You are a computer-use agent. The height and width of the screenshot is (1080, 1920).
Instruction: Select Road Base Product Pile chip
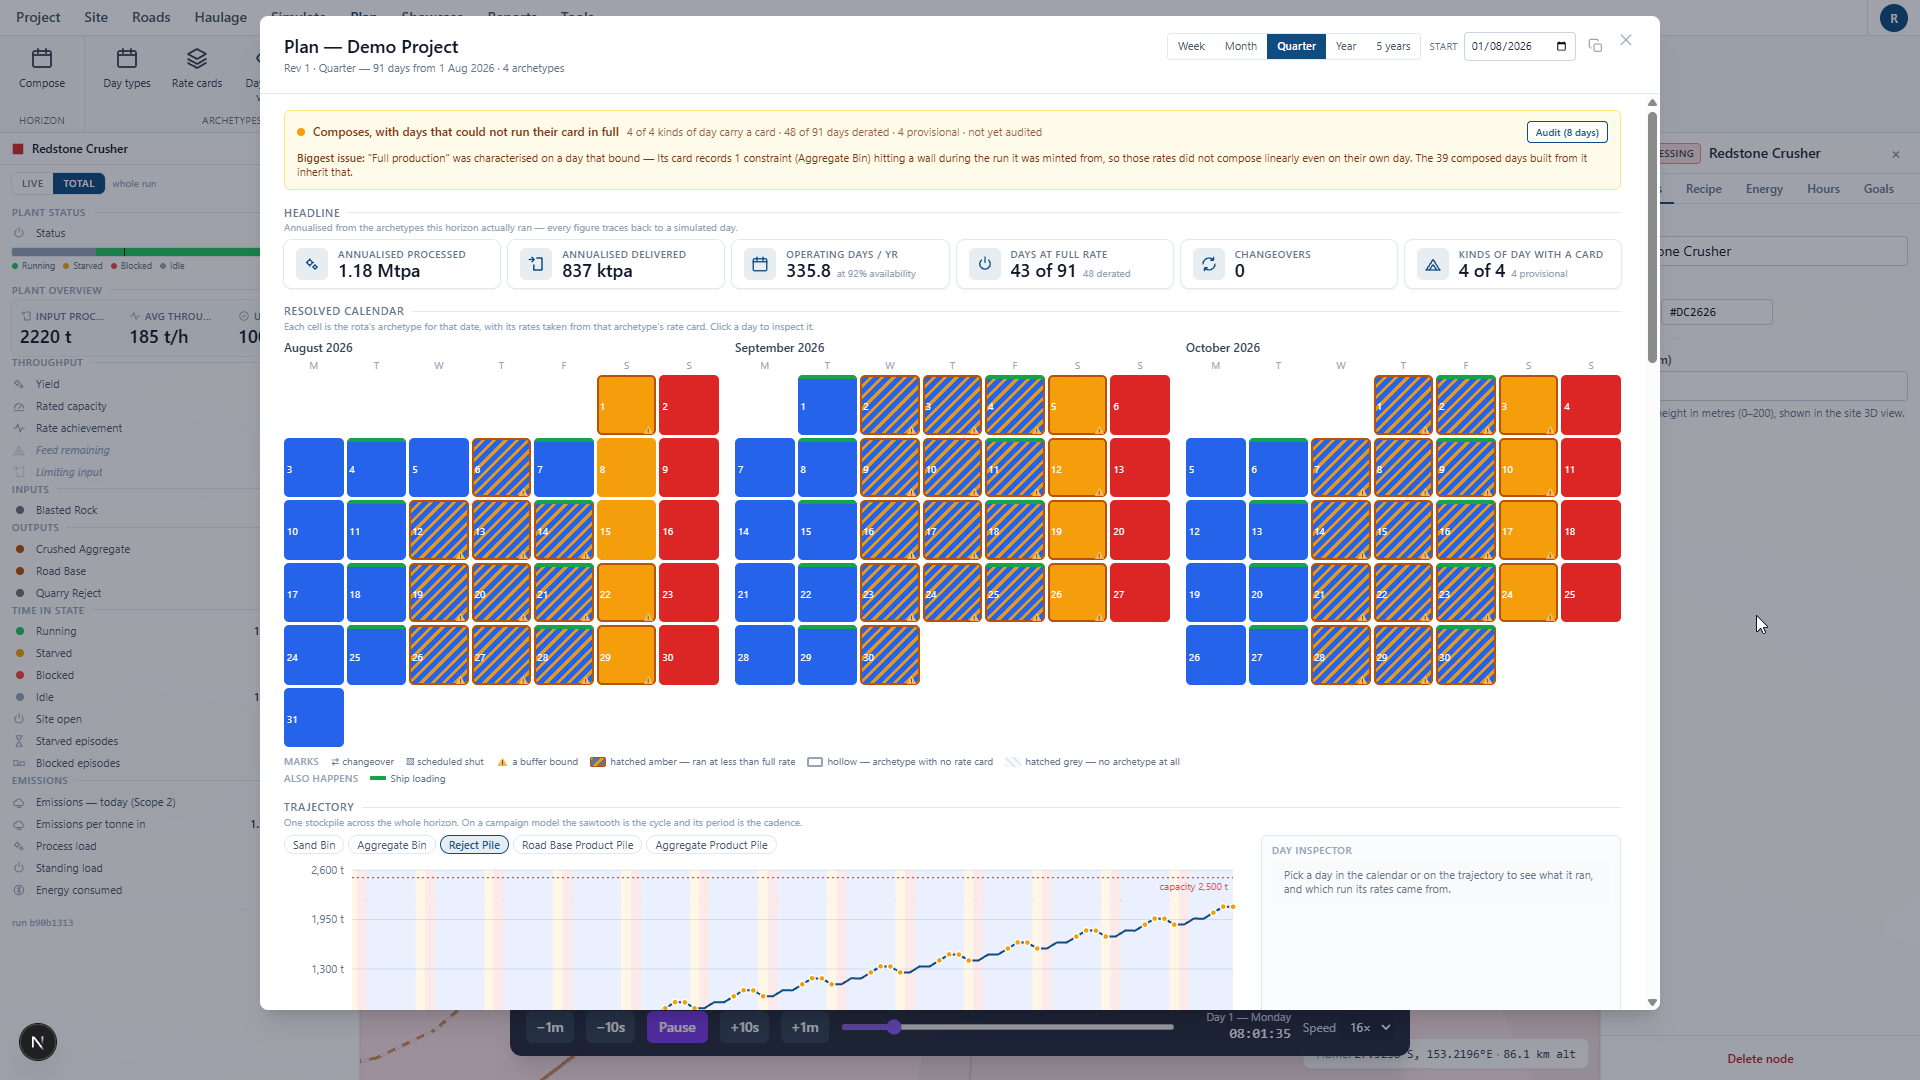[578, 845]
